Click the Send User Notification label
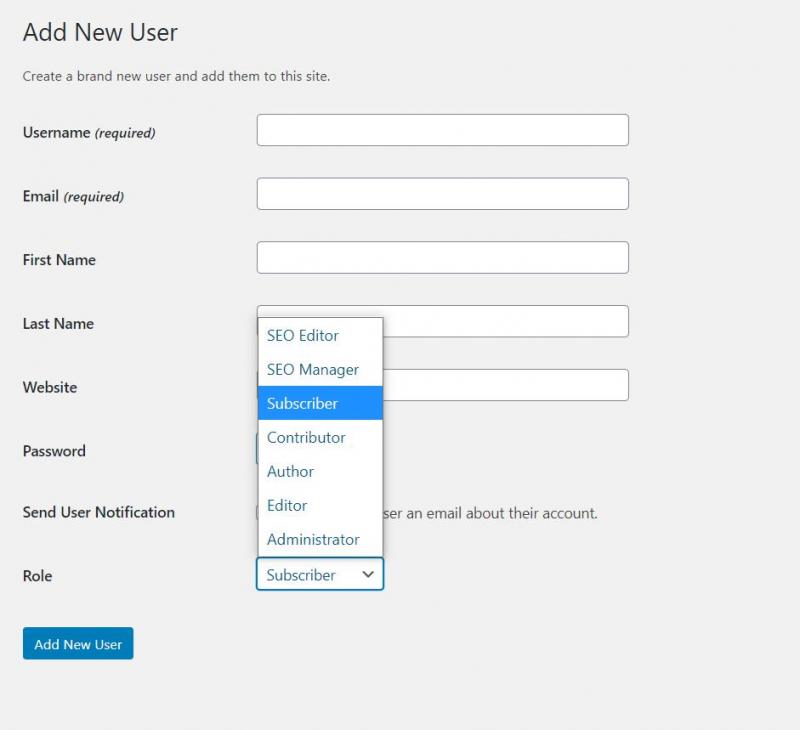This screenshot has width=800, height=730. coord(98,512)
